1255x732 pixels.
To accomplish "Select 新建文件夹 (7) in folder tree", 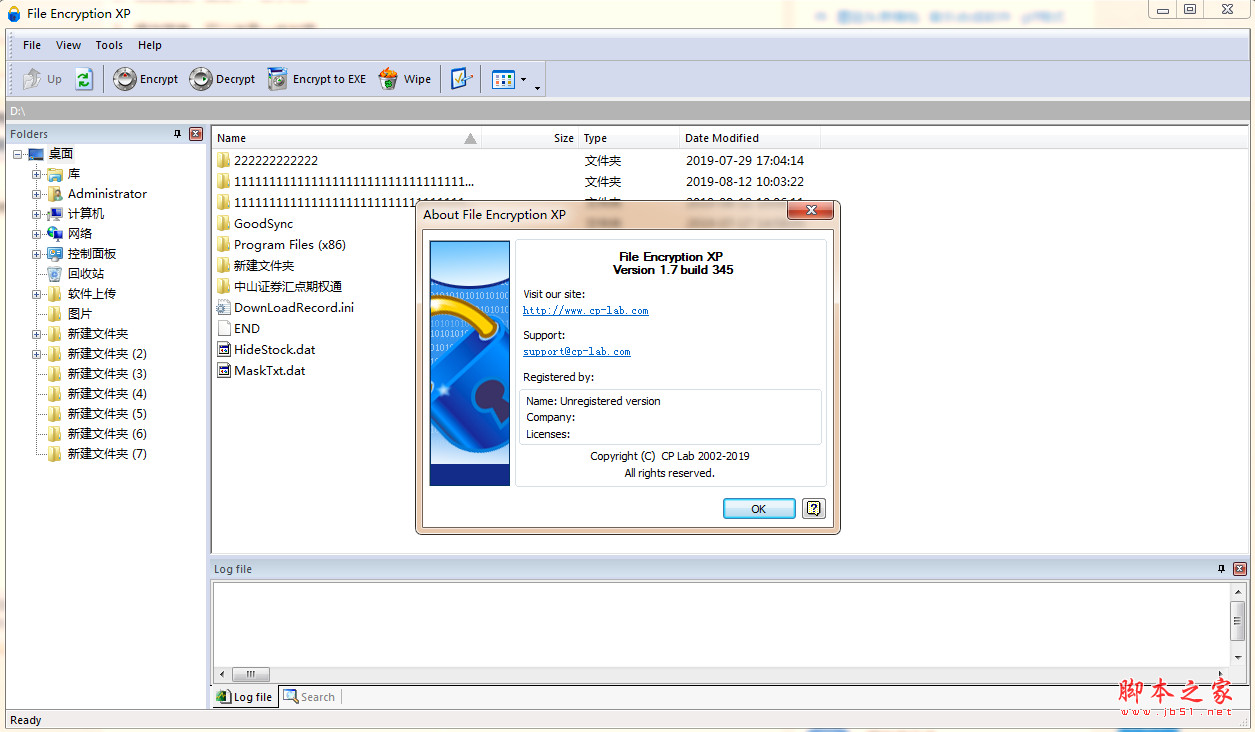I will 107,454.
